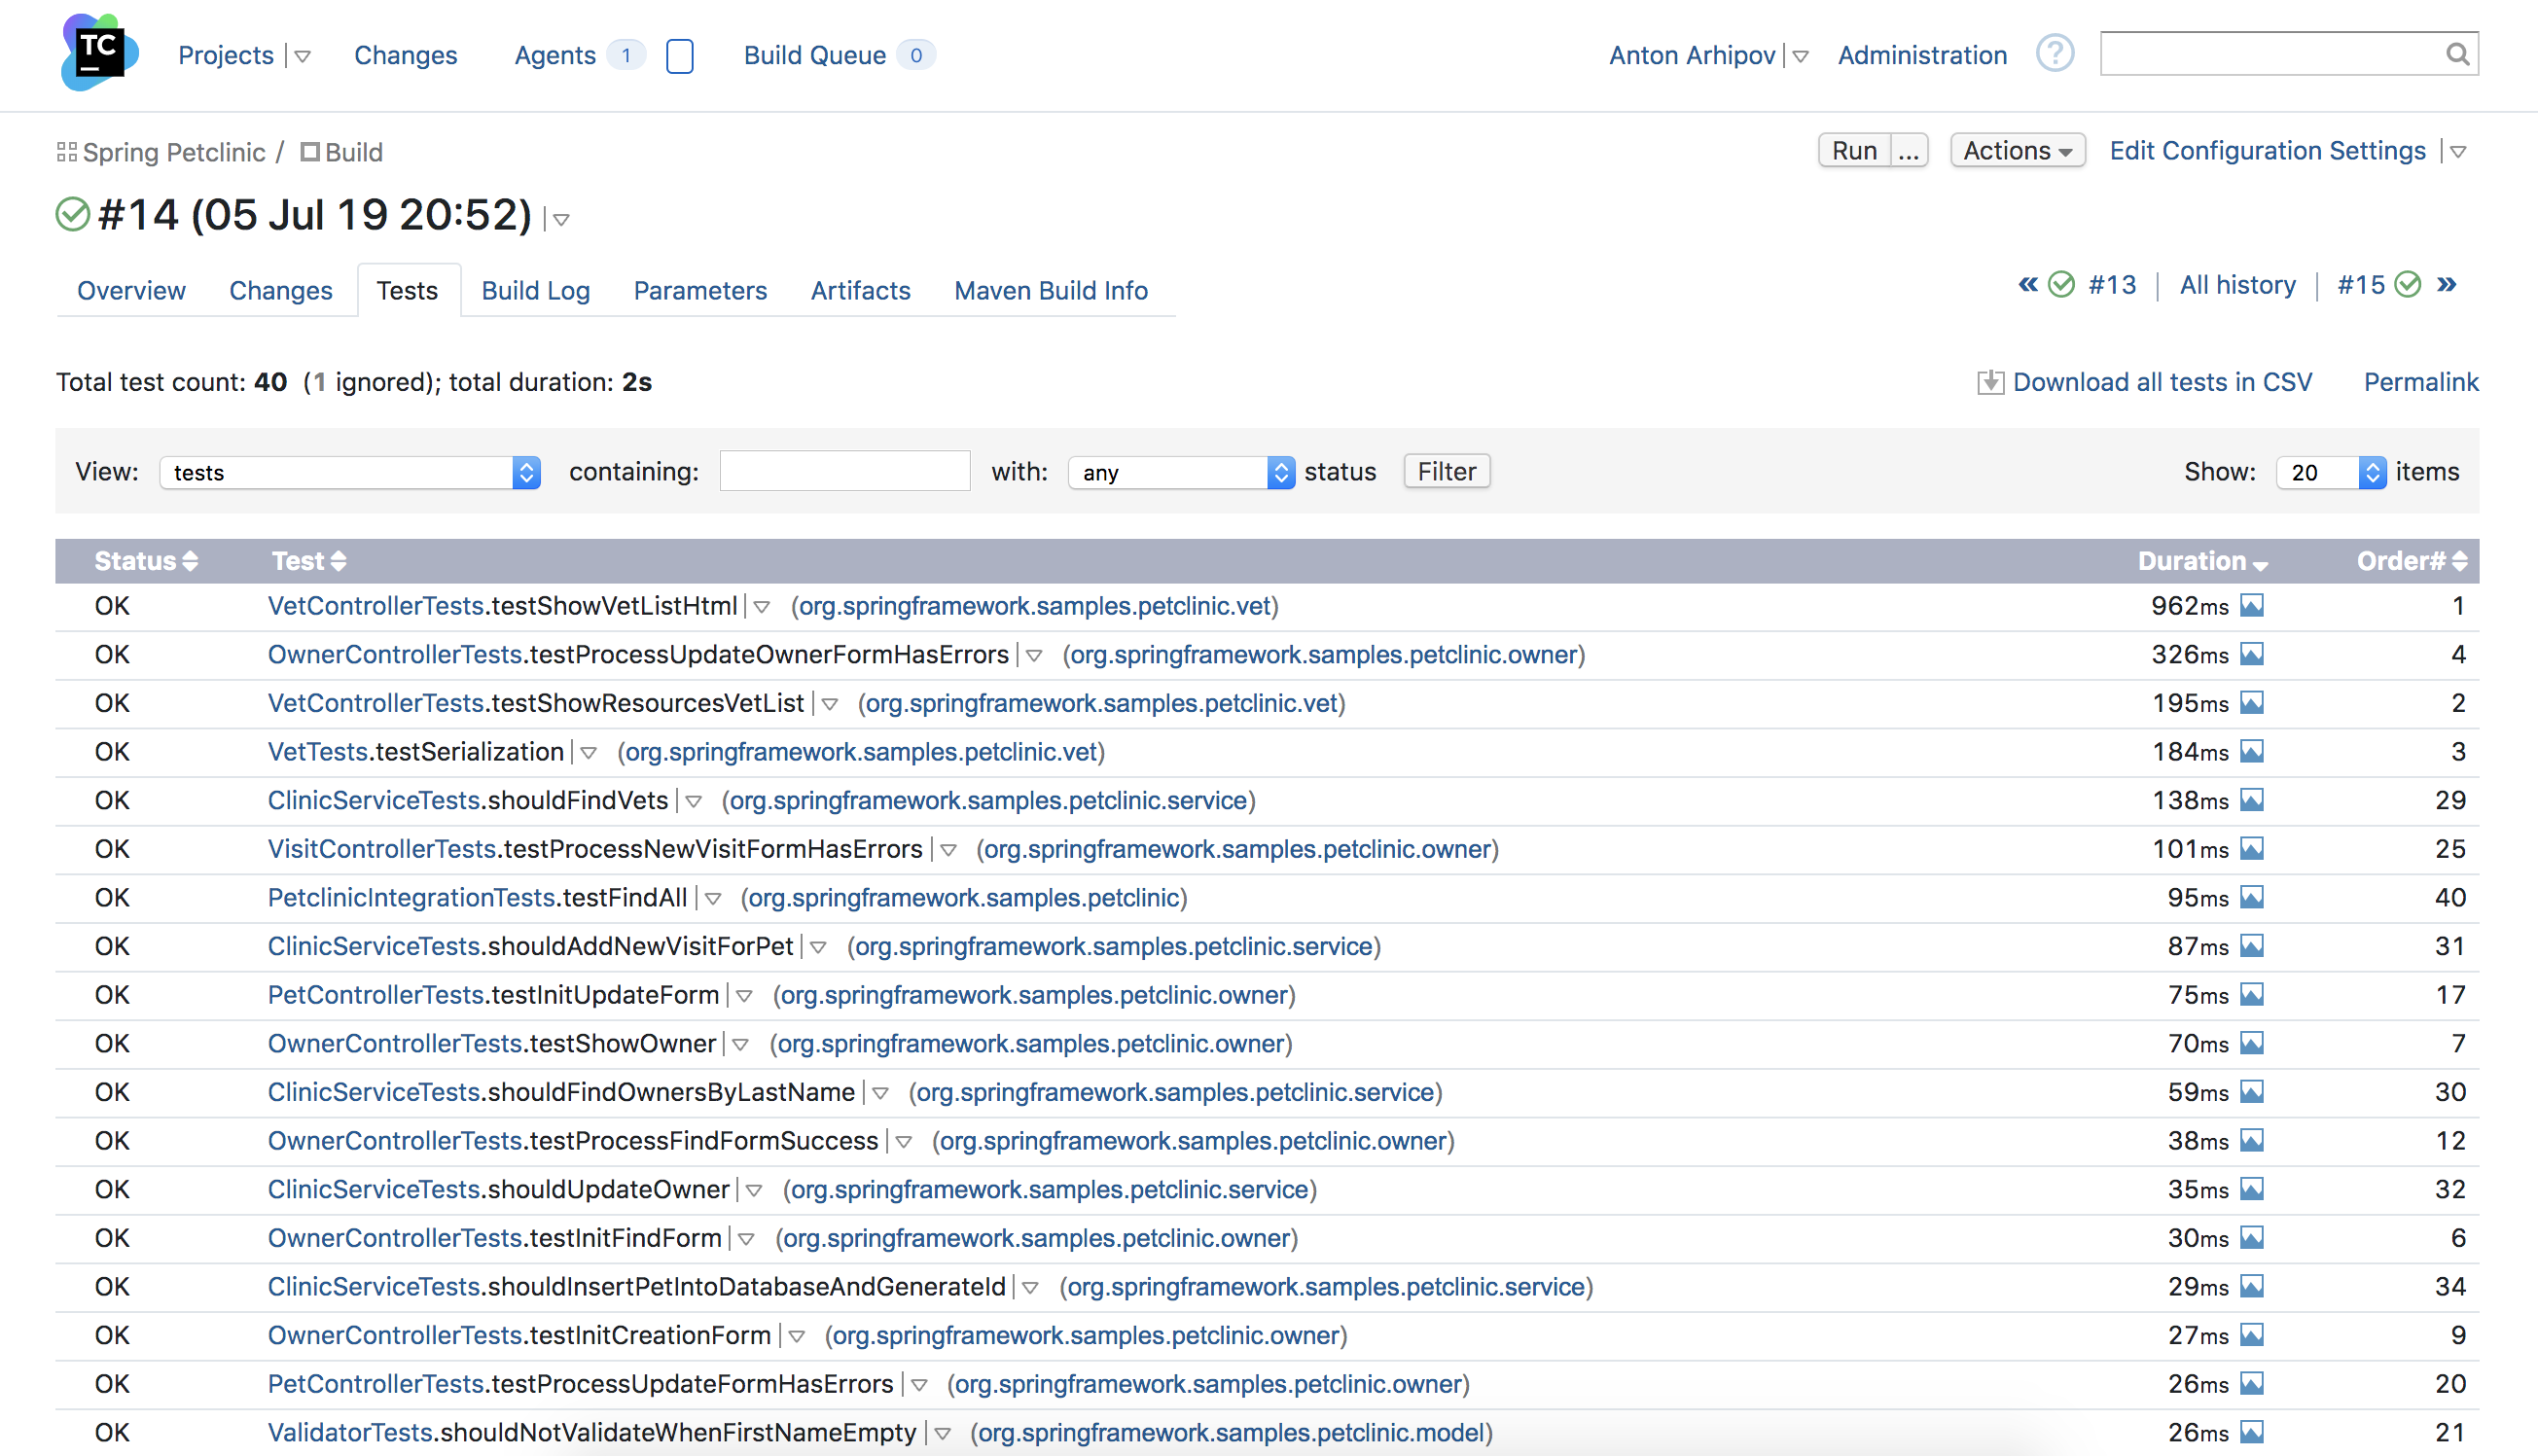
Task: Open duration graph for testProcessUpdateFormHasErrors row
Action: 2251,1384
